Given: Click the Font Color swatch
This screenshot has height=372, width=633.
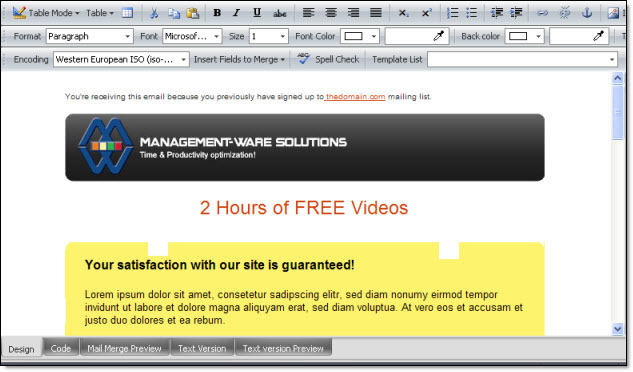Looking at the screenshot, I should click(354, 36).
